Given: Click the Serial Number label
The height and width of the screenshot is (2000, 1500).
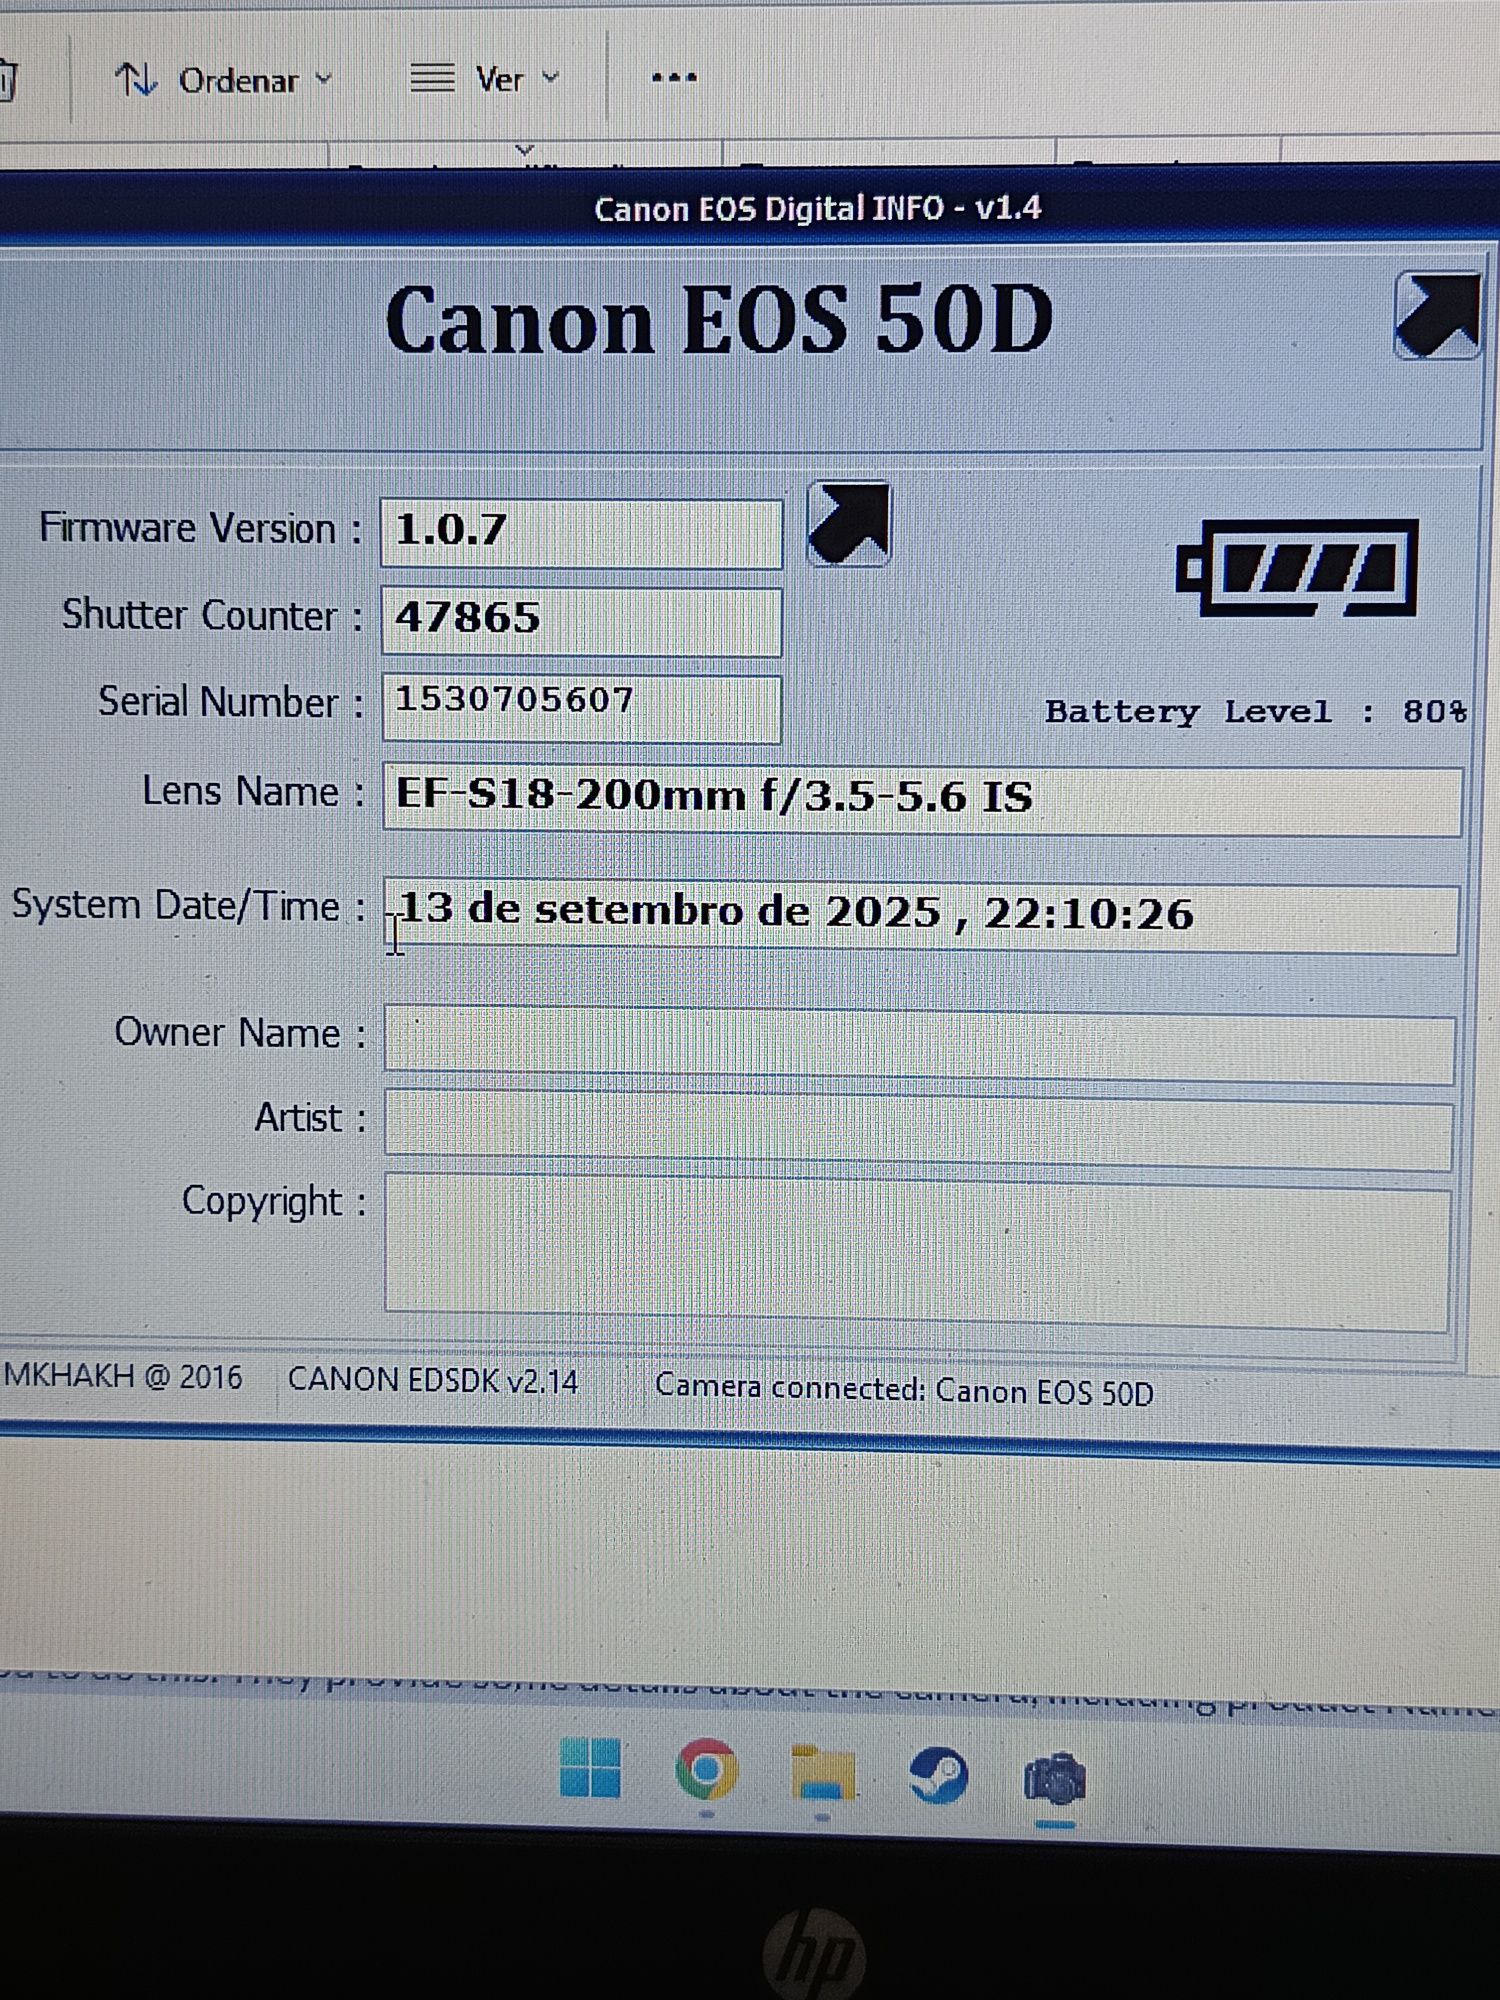Looking at the screenshot, I should 230,702.
